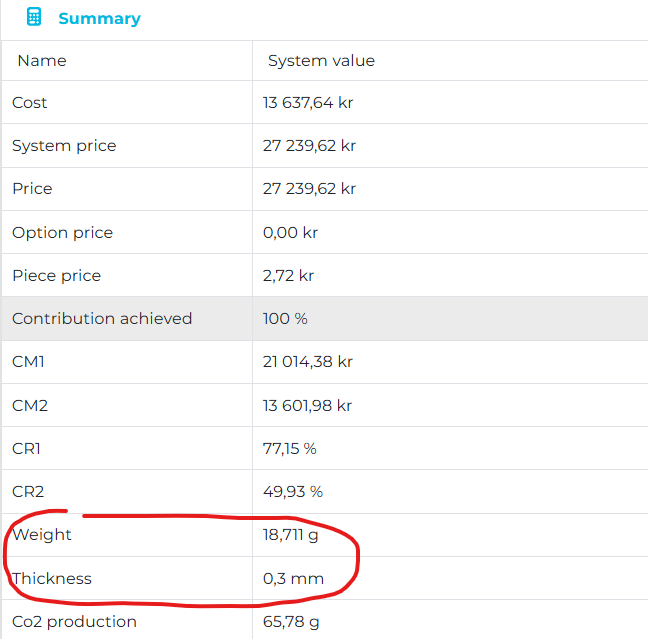Viewport: 648px width, 639px height.
Task: Click the CR2 value 49,93 %
Action: click(x=293, y=492)
